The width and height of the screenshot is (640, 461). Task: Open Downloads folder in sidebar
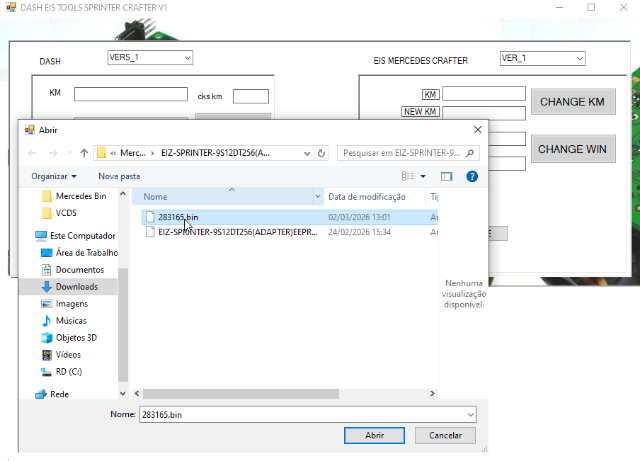coord(76,286)
